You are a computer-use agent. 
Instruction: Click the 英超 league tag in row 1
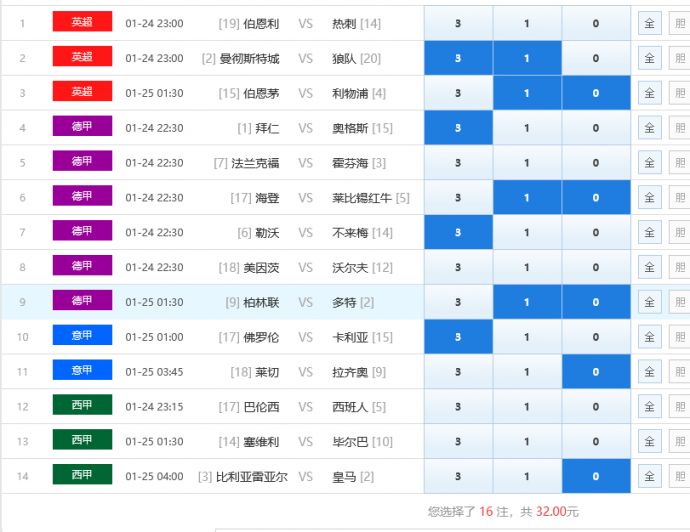82,22
